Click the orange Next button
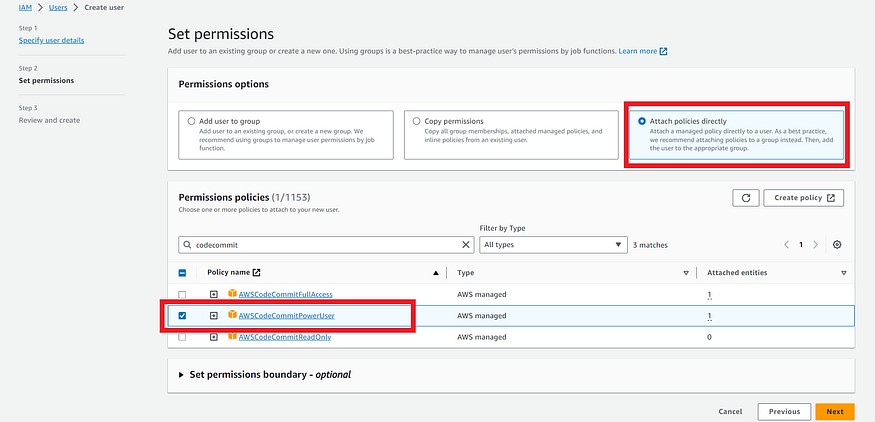 pos(835,411)
